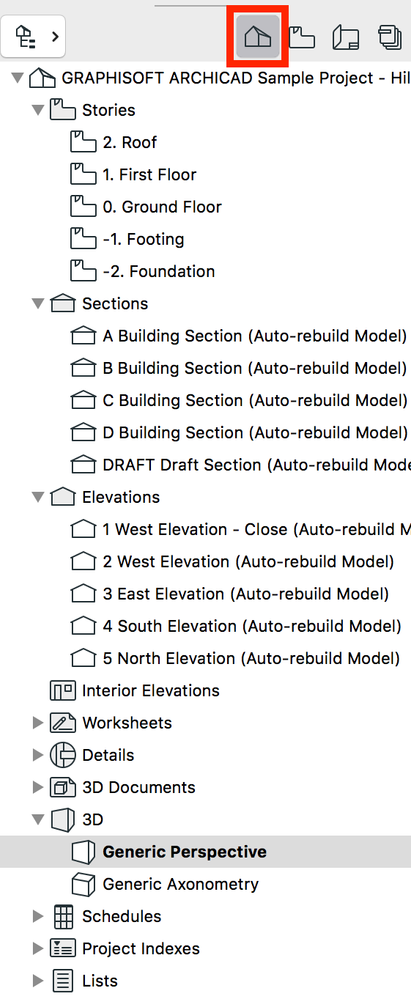
Task: Open the Publisher Sets icon
Action: click(x=390, y=38)
